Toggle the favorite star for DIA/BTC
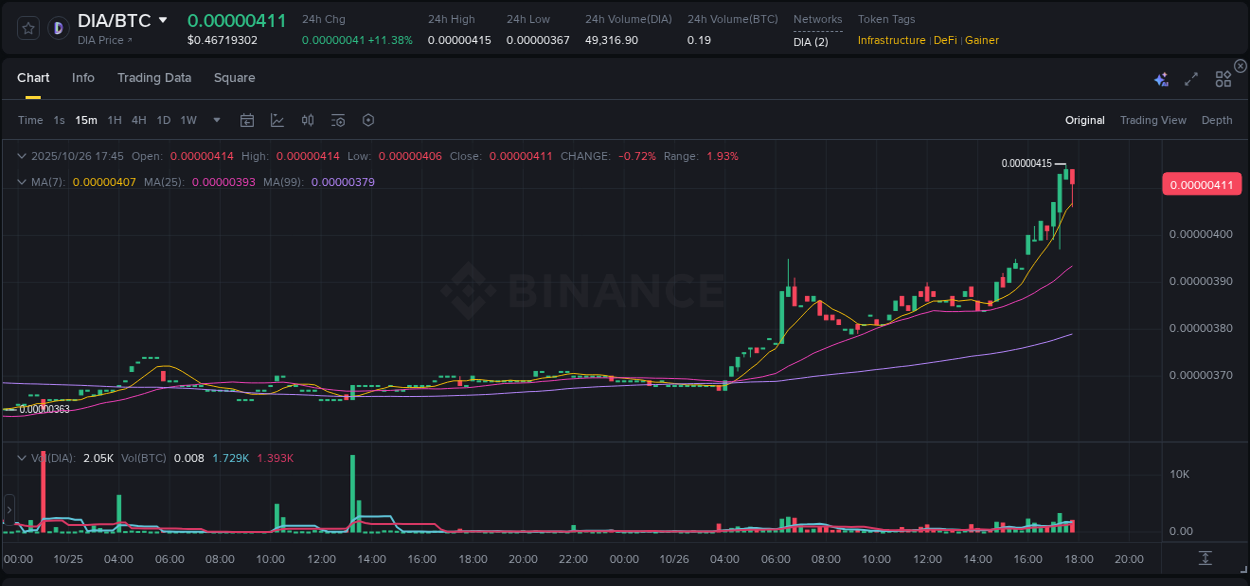Image resolution: width=1250 pixels, height=586 pixels. coord(28,28)
